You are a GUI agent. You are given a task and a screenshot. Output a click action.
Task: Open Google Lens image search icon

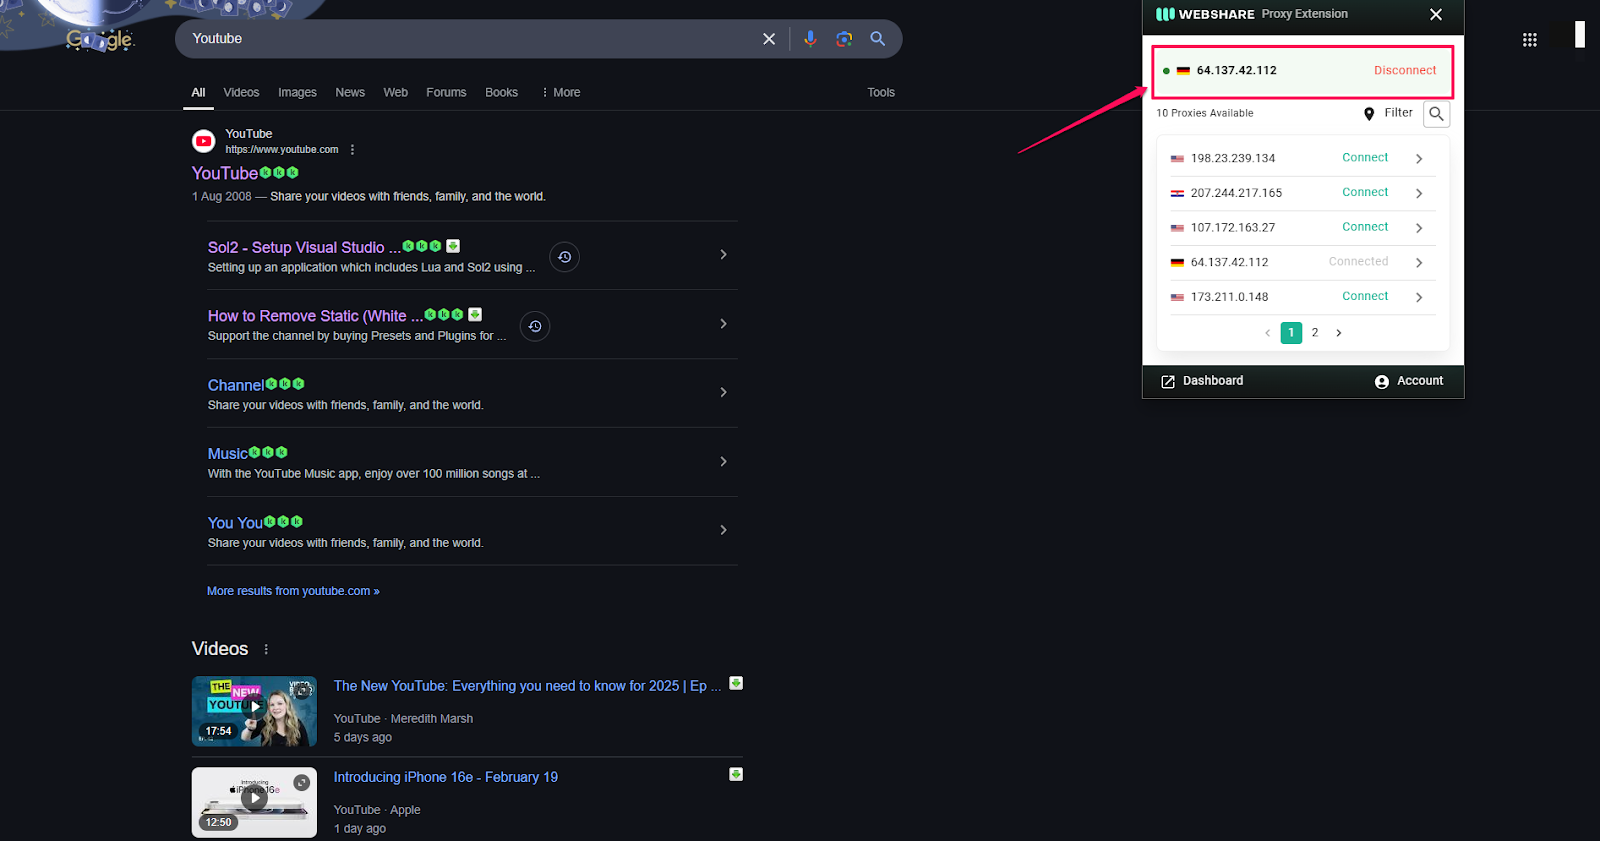pos(844,39)
